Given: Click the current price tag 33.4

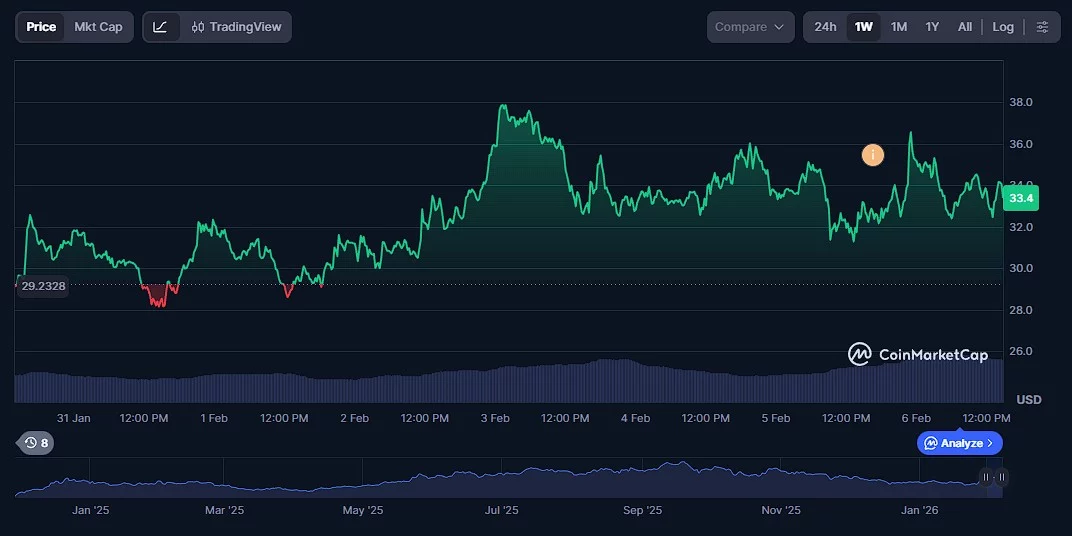Looking at the screenshot, I should click(1021, 198).
